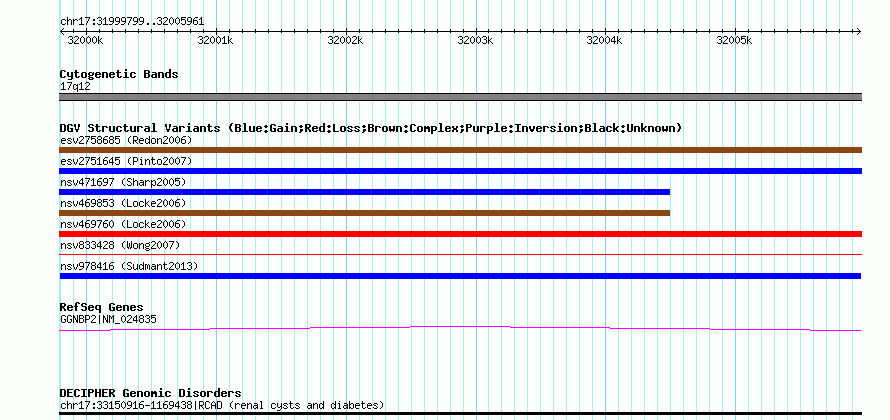The image size is (890, 420).
Task: Open the nsv469760 (Locke2006) variant label
Action: click(x=123, y=224)
